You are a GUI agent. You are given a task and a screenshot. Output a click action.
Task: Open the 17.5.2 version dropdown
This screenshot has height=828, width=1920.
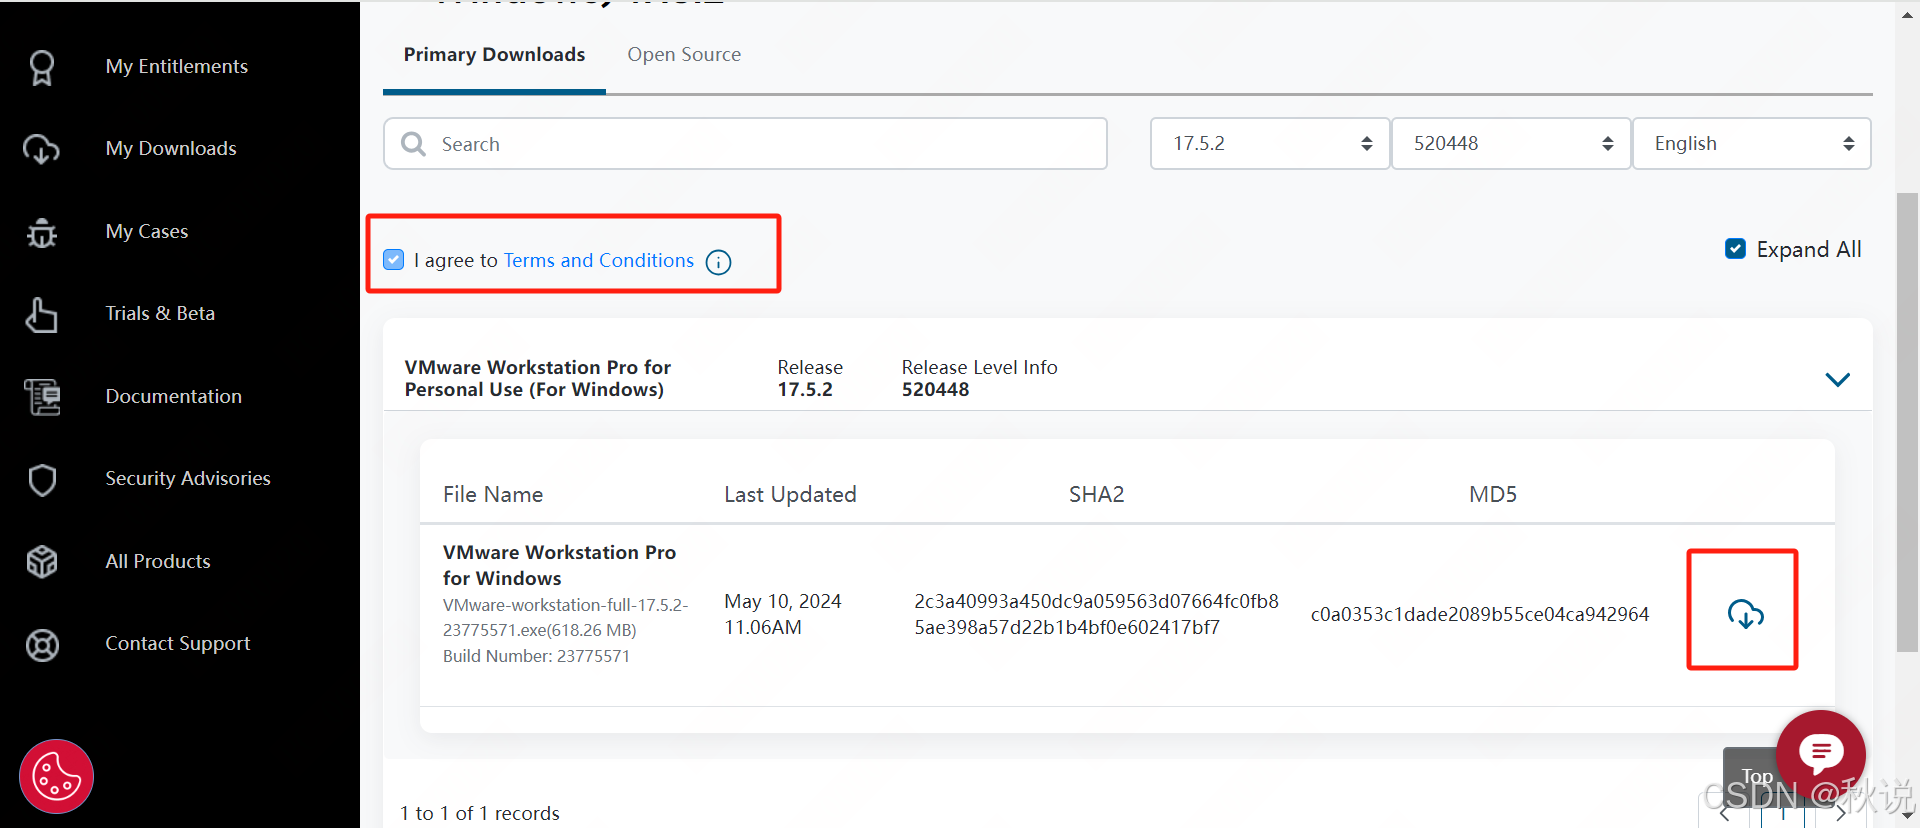pos(1270,144)
